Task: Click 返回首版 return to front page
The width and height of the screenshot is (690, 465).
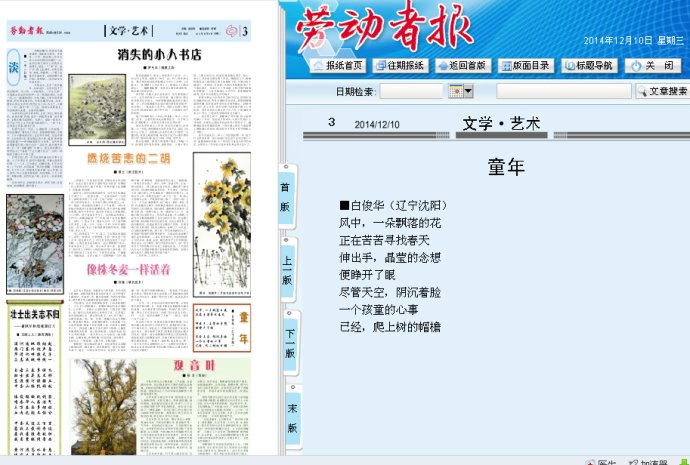Action: tap(462, 66)
